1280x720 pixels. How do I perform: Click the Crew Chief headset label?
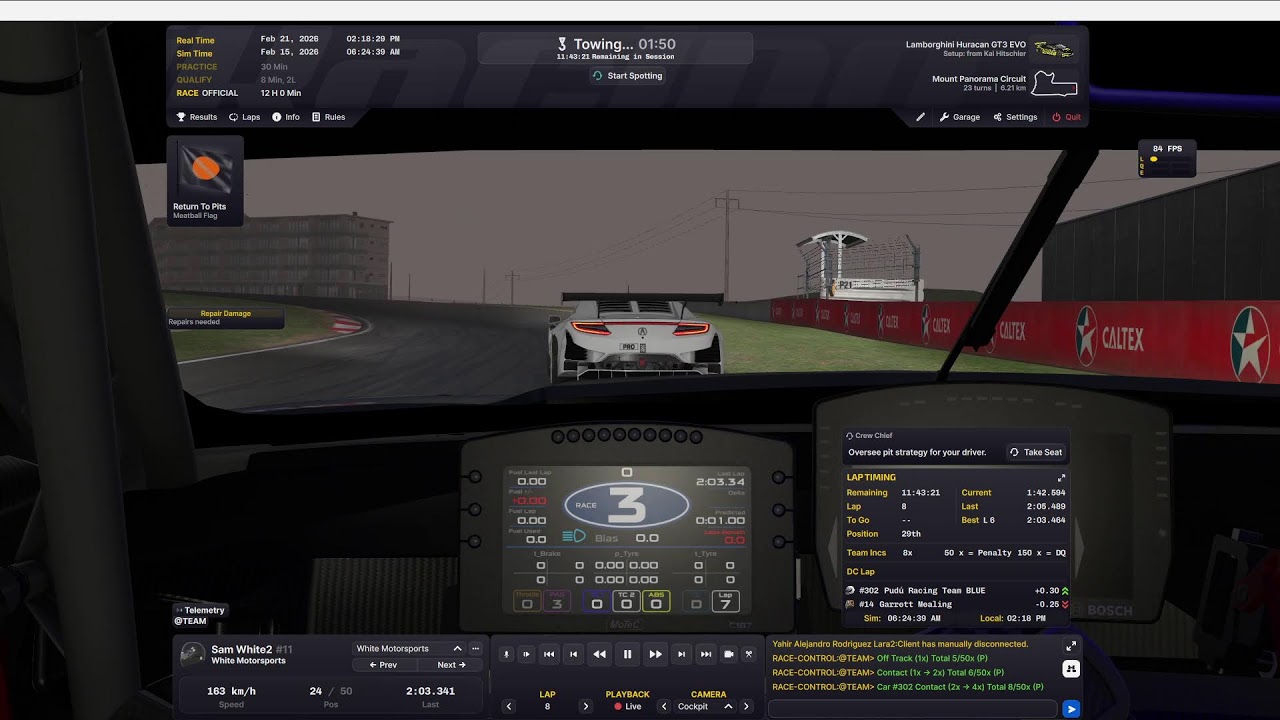(868, 436)
